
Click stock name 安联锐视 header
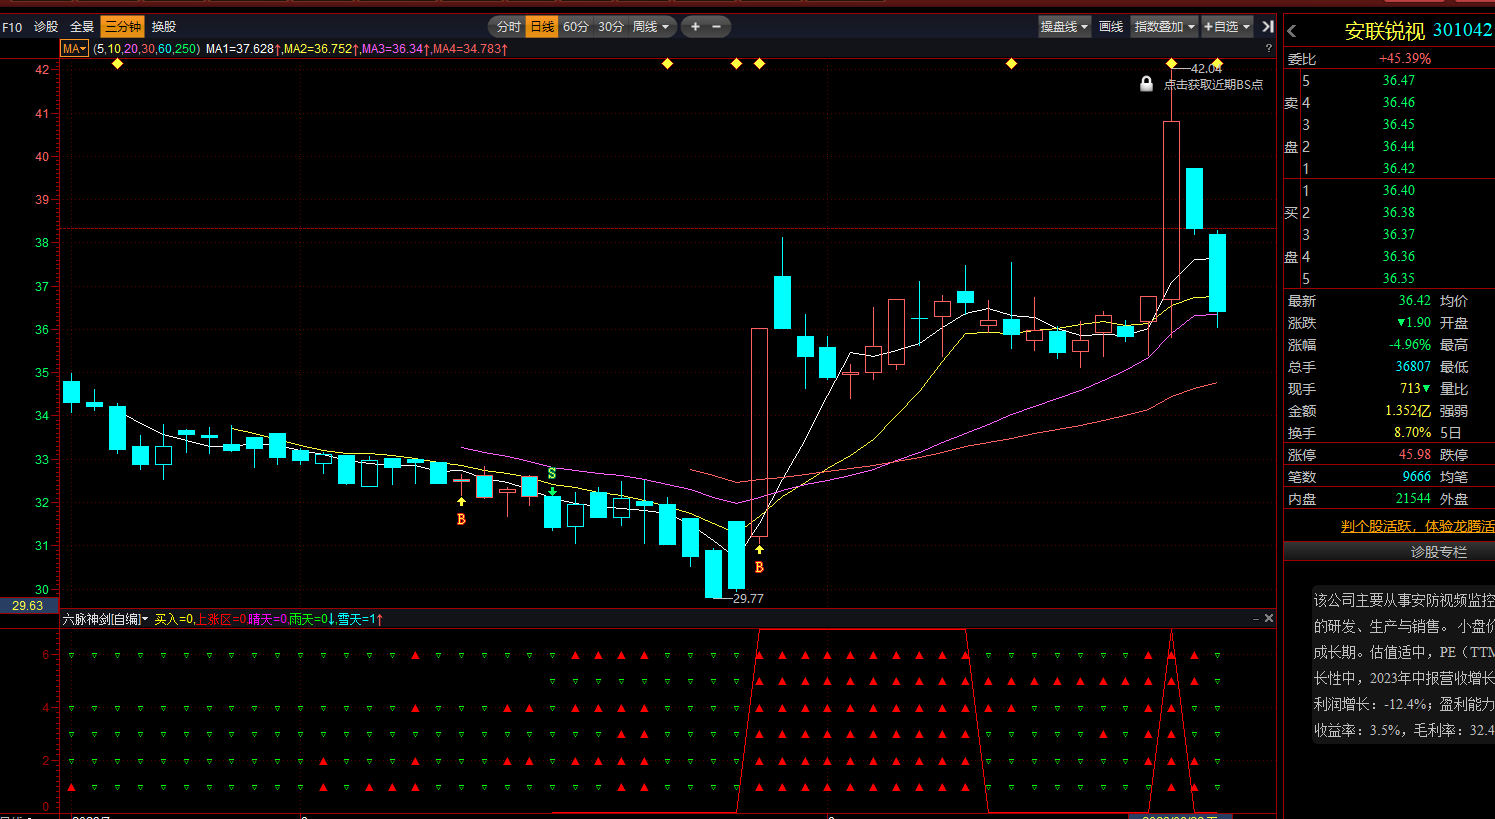[1384, 31]
